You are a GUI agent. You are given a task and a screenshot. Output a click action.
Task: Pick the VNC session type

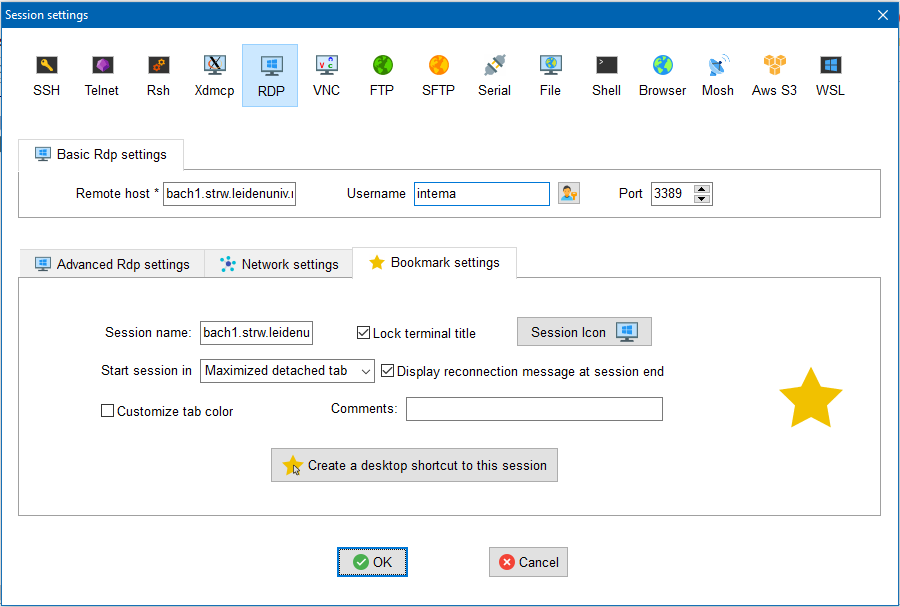click(x=326, y=75)
